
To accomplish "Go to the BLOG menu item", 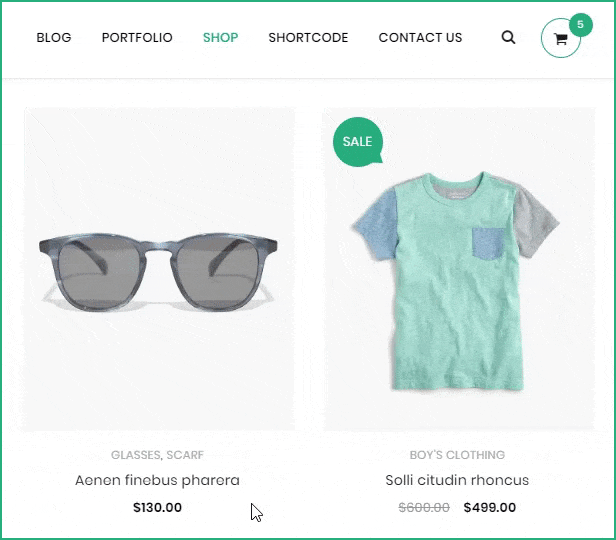I will point(54,38).
